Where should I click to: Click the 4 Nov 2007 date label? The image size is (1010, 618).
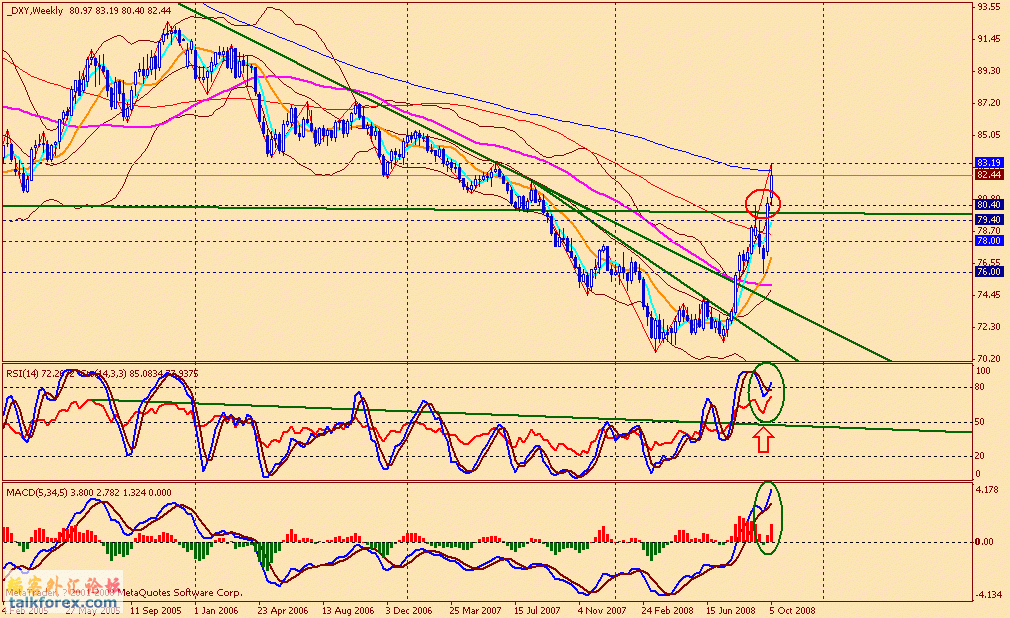click(x=602, y=610)
